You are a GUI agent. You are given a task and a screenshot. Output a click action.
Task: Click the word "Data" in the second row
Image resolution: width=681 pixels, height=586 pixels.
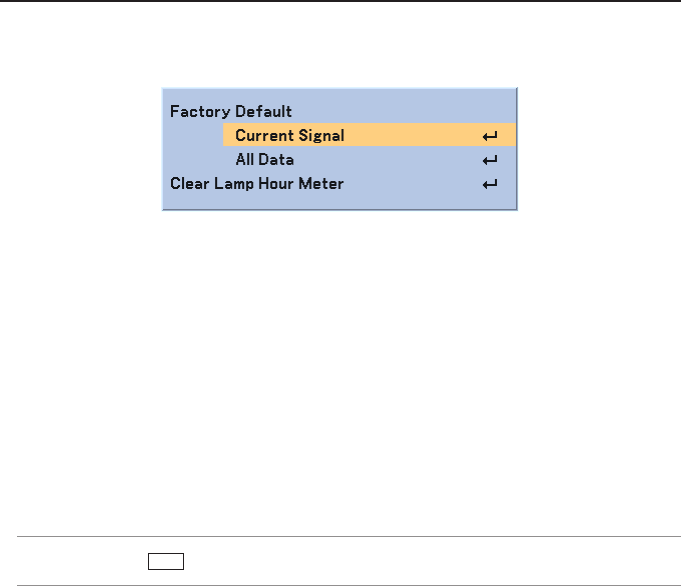[x=277, y=160]
